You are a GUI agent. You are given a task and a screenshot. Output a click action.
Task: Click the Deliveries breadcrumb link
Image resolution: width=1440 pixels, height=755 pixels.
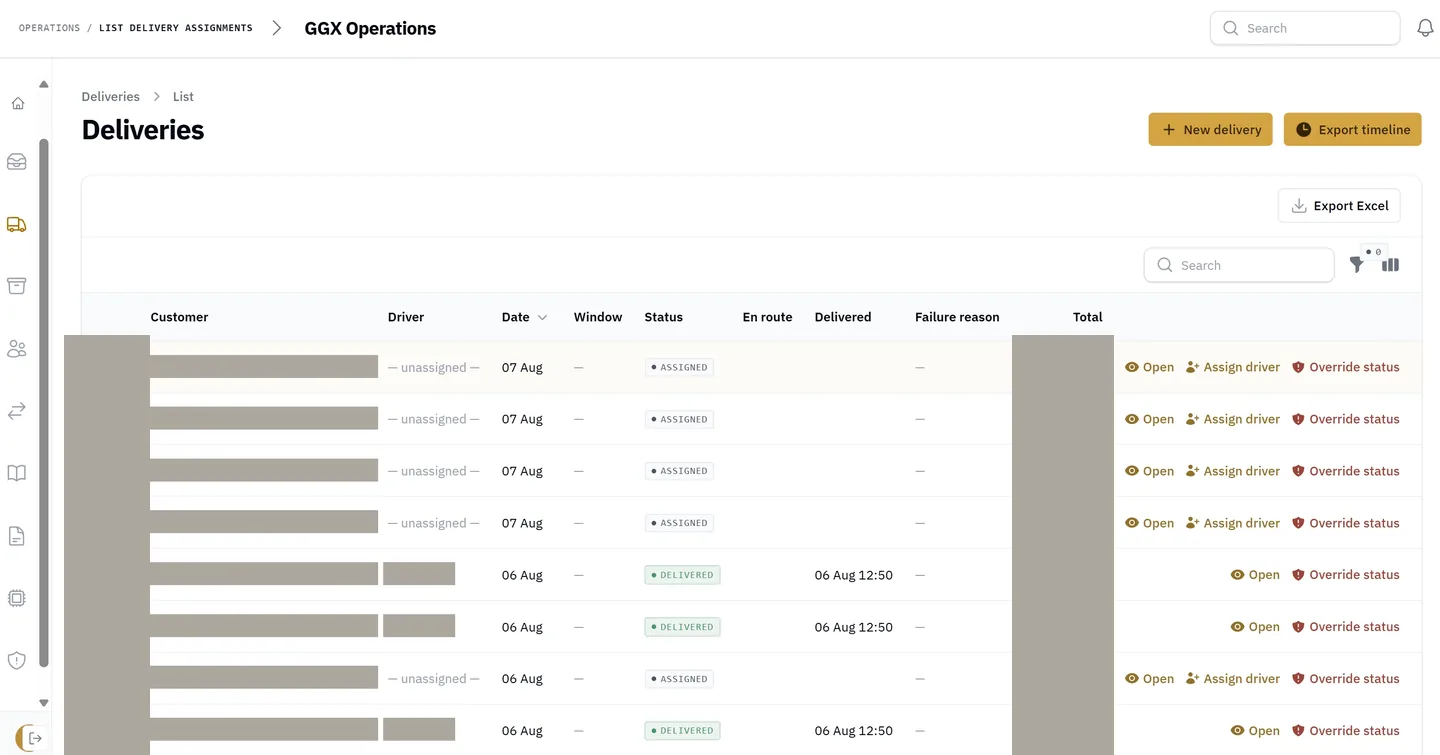tap(110, 97)
